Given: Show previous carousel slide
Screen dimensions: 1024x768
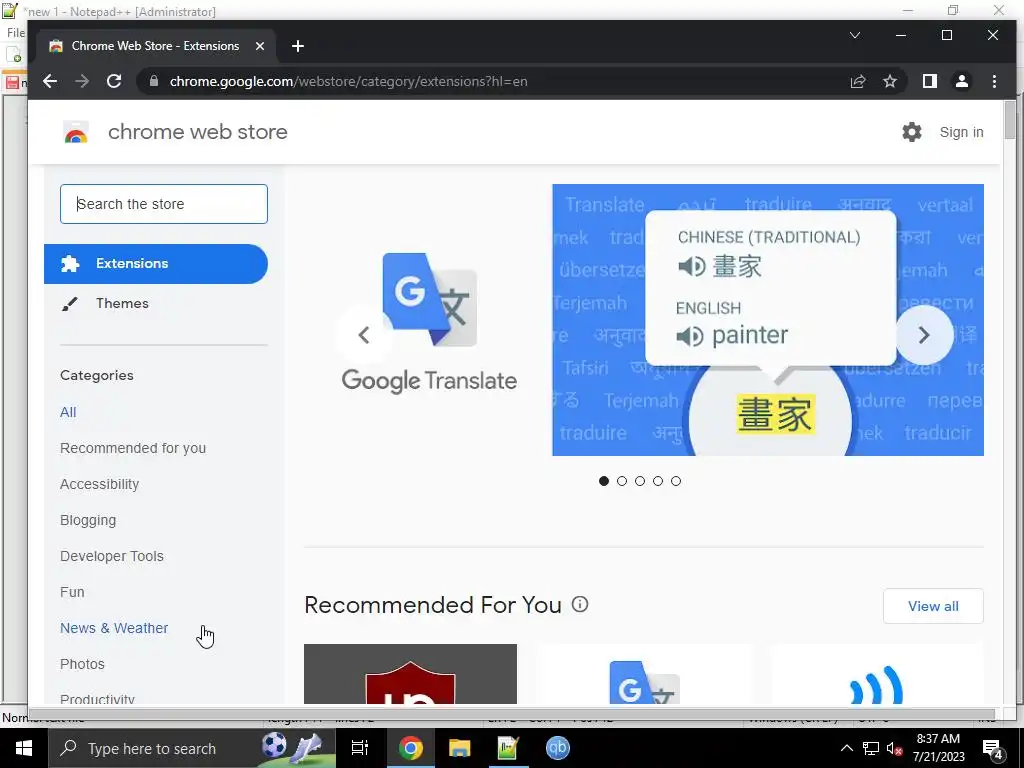Looking at the screenshot, I should (364, 335).
